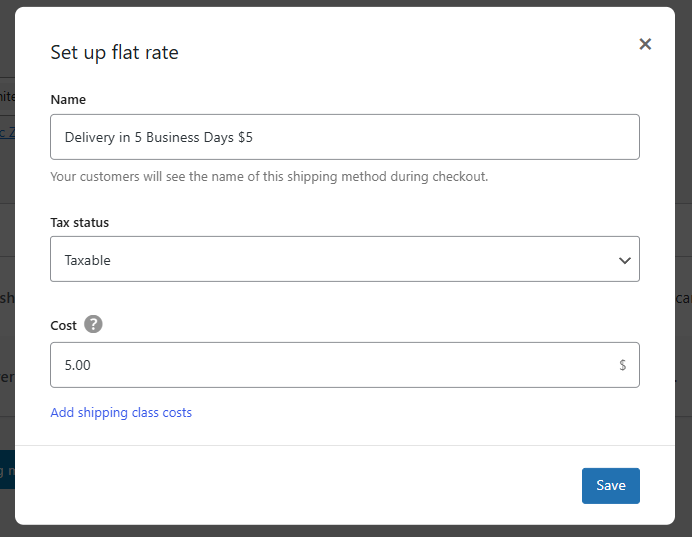692x537 pixels.
Task: Click the Set up flat rate heading
Action: [114, 53]
